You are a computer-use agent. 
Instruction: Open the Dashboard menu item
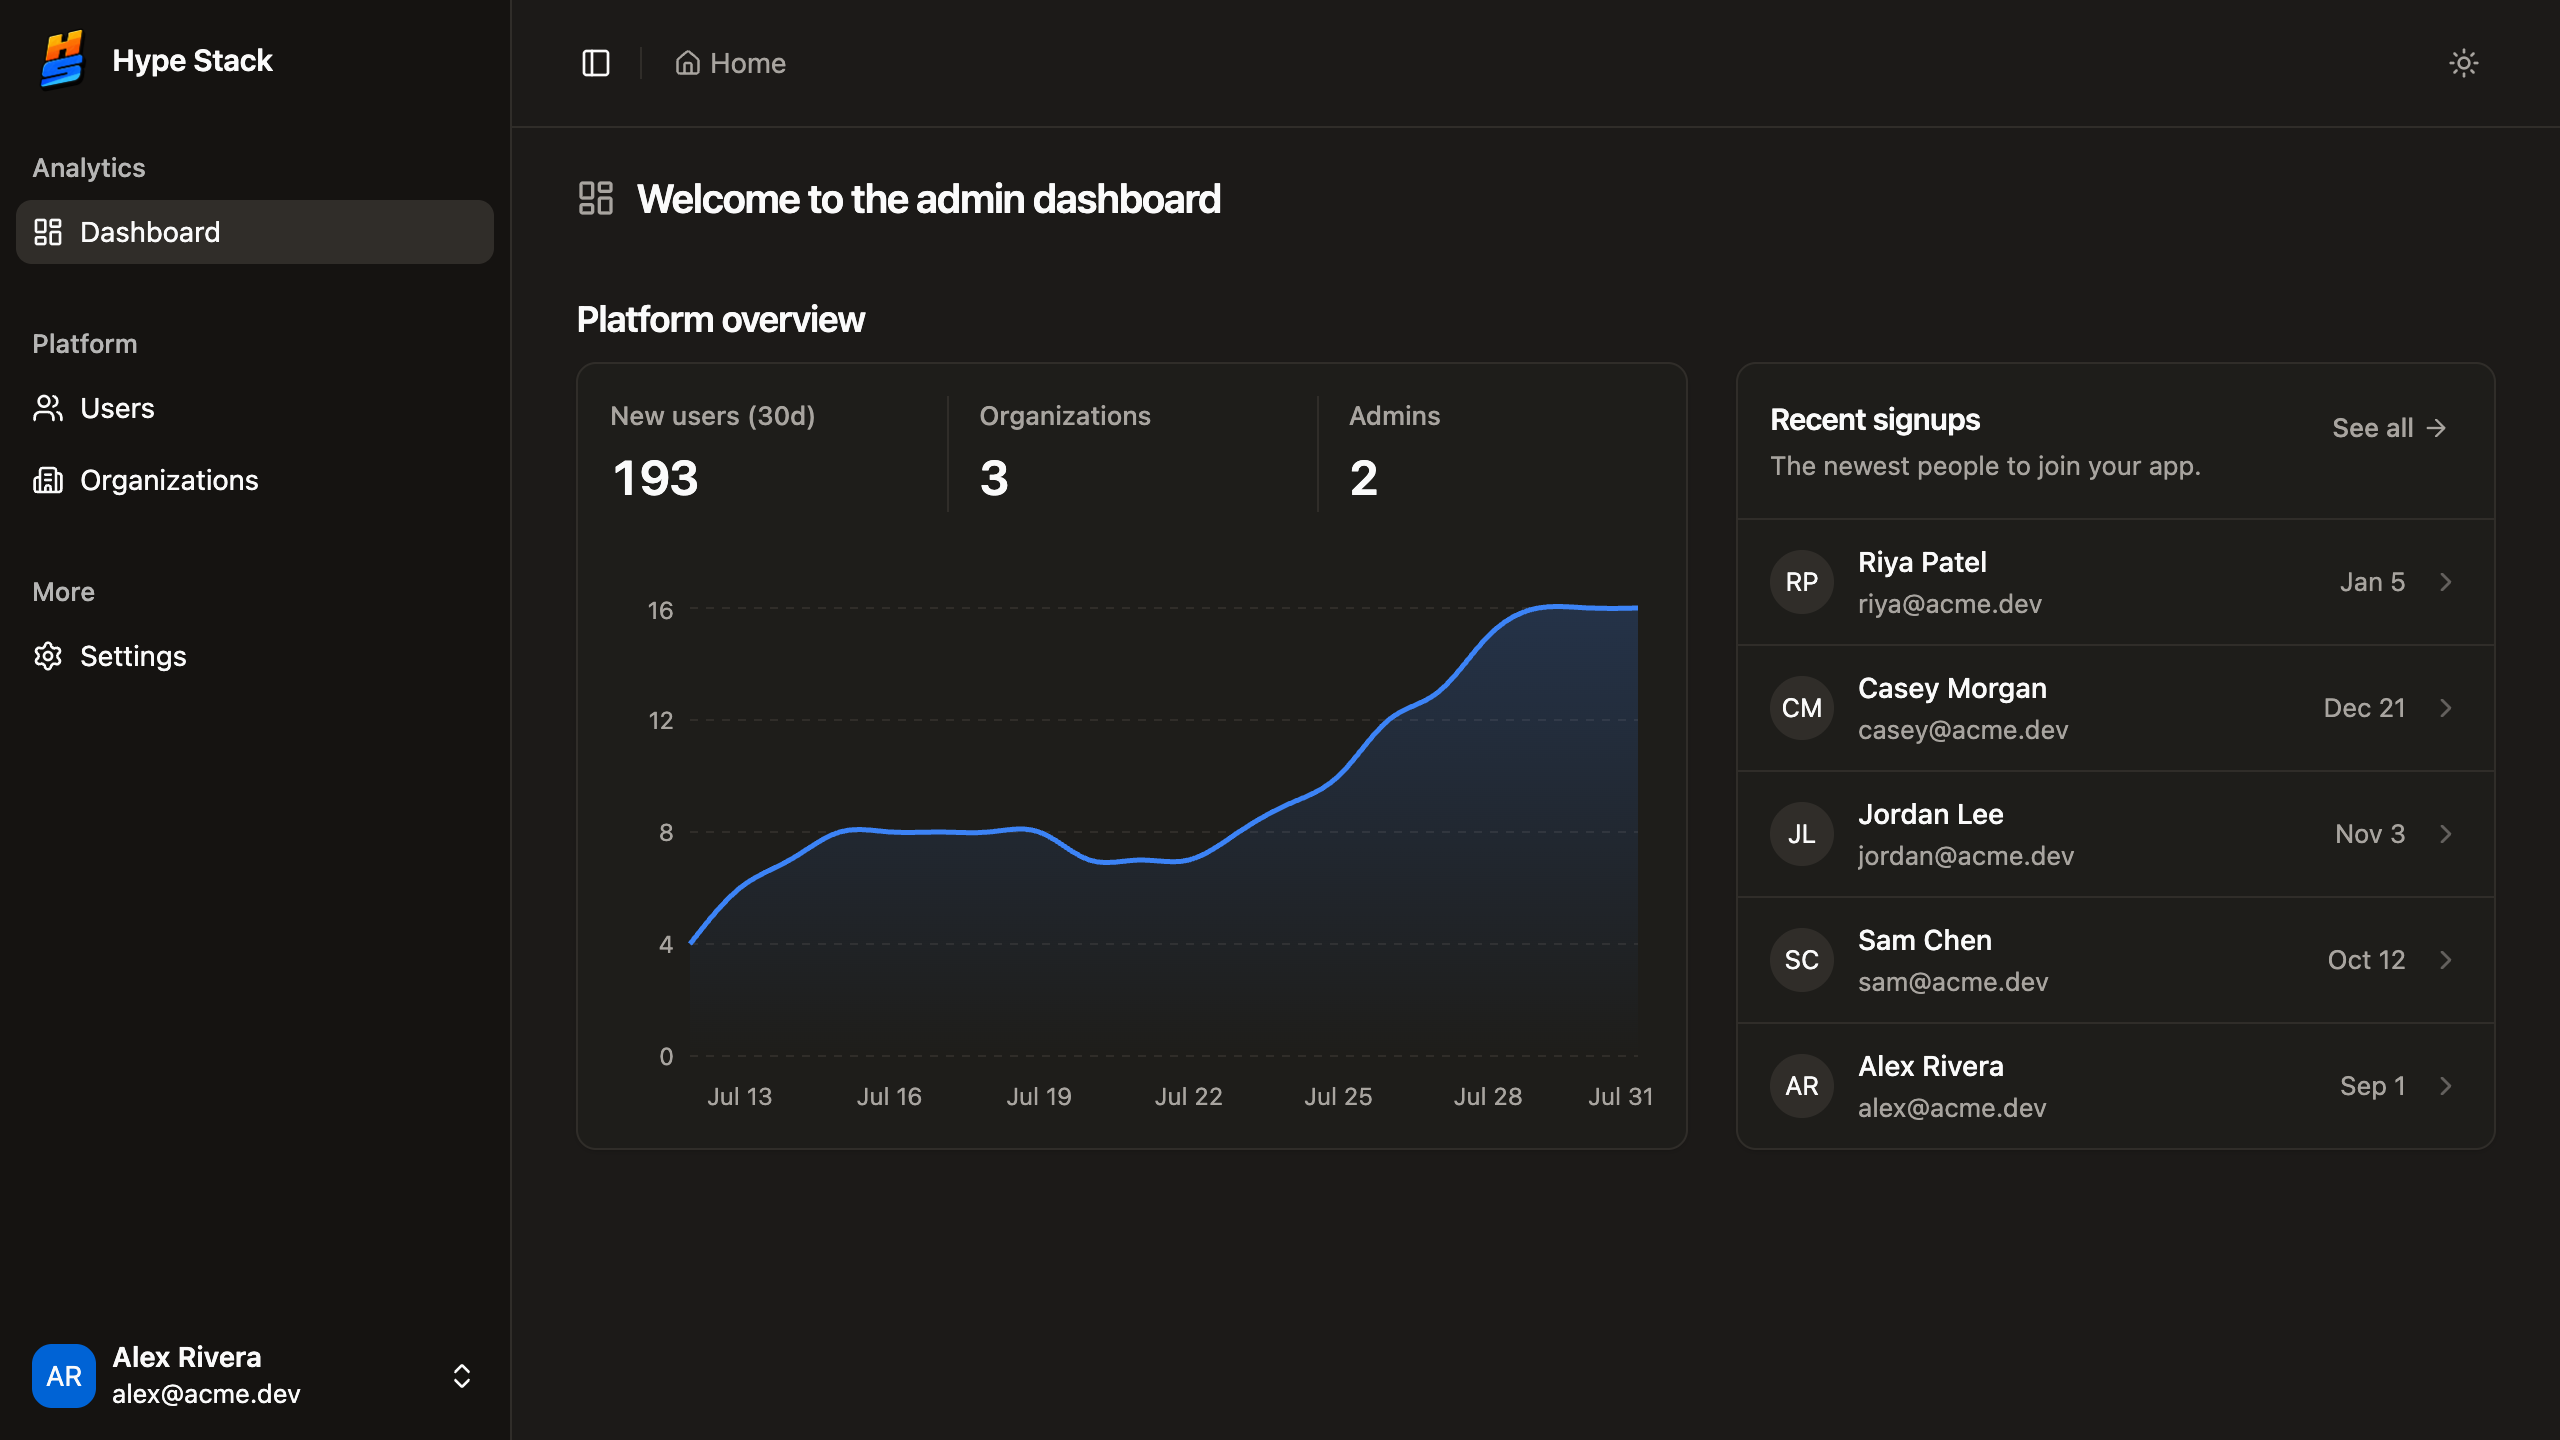coord(255,232)
